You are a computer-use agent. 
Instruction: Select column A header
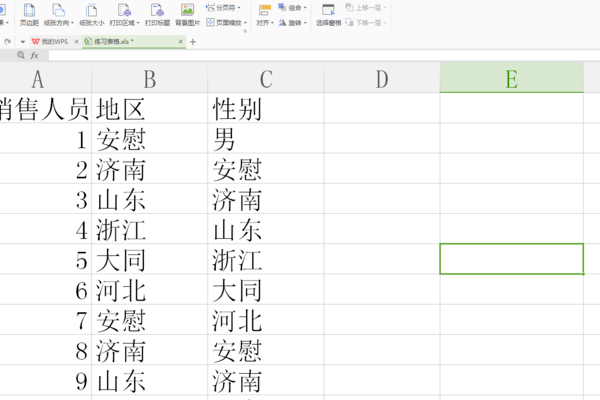pyautogui.click(x=46, y=79)
